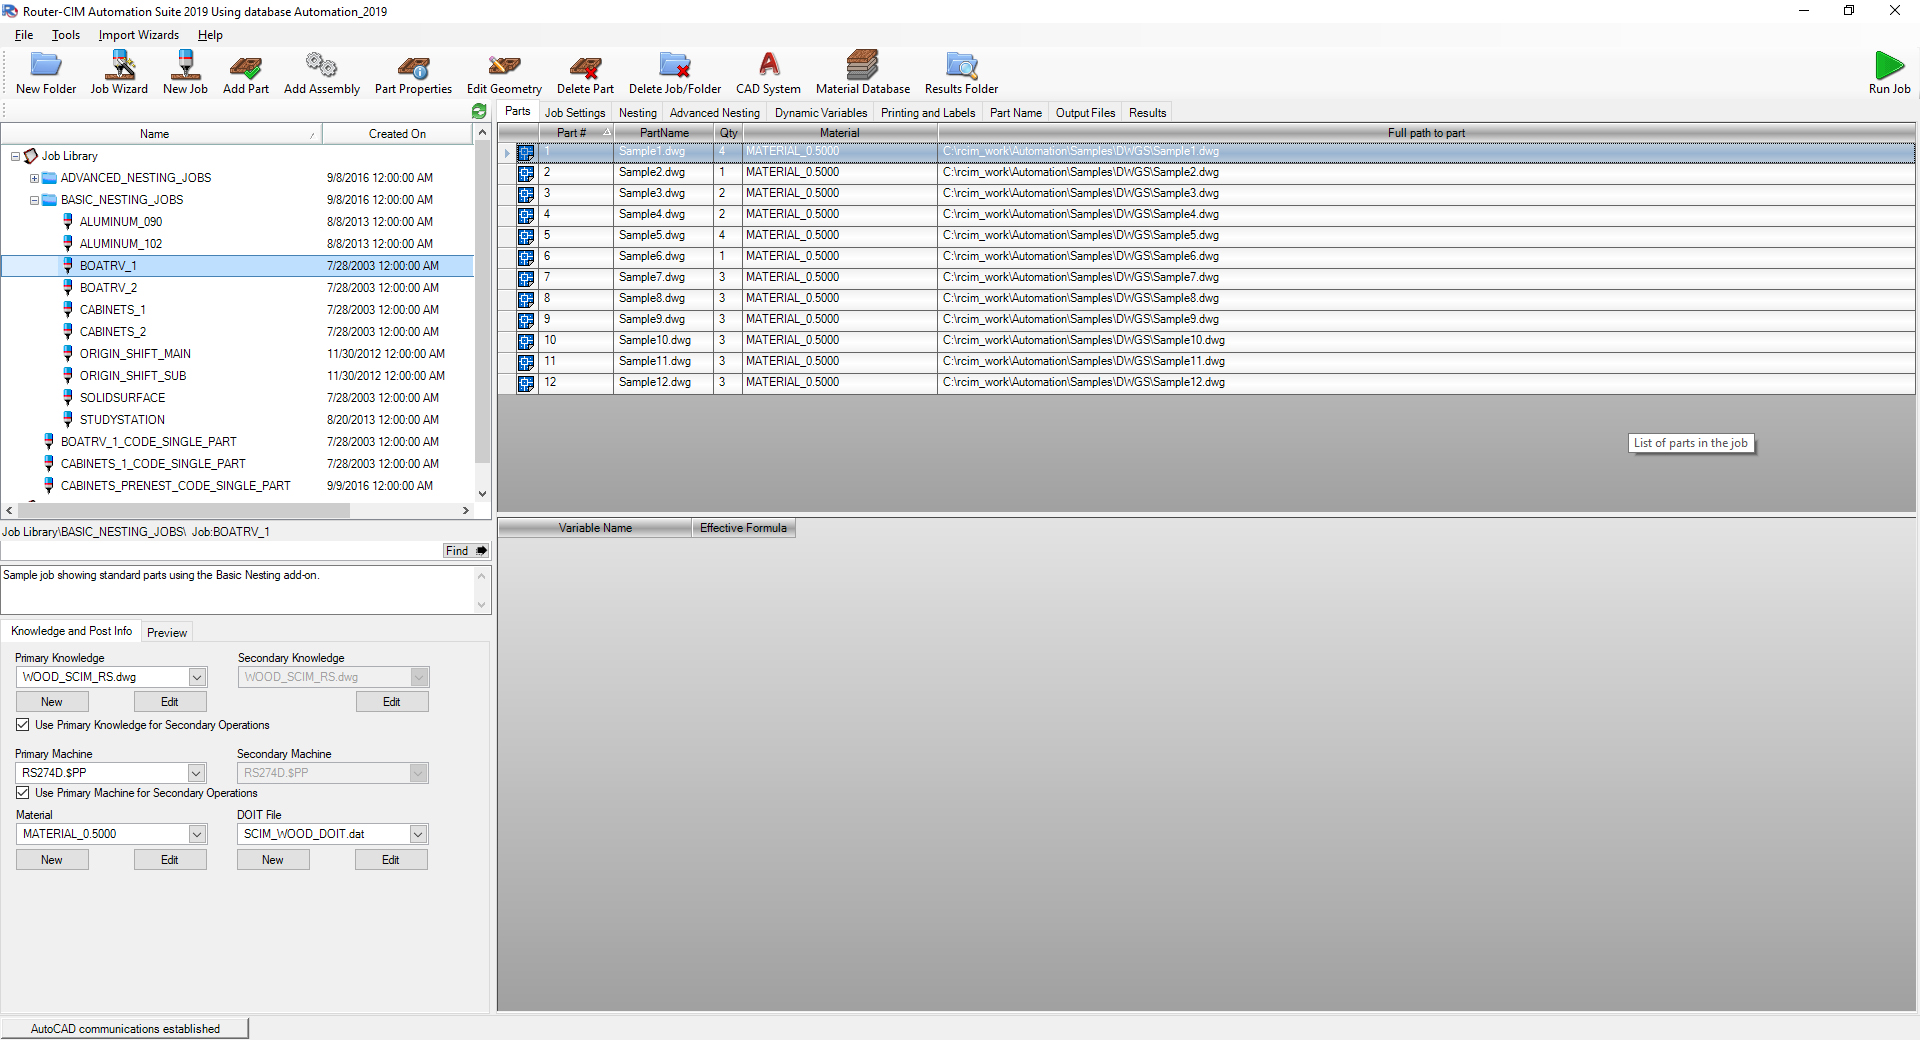
Task: Switch to the Job Settings tab
Action: pyautogui.click(x=575, y=113)
